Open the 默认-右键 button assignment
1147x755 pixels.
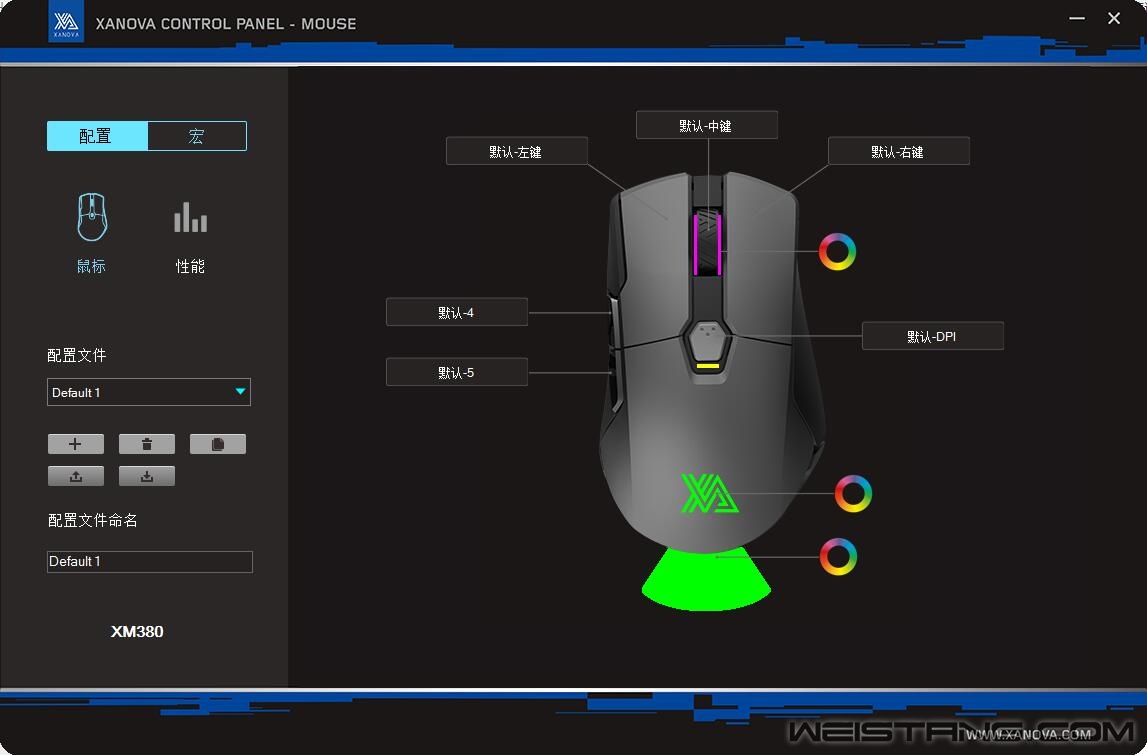pos(898,152)
